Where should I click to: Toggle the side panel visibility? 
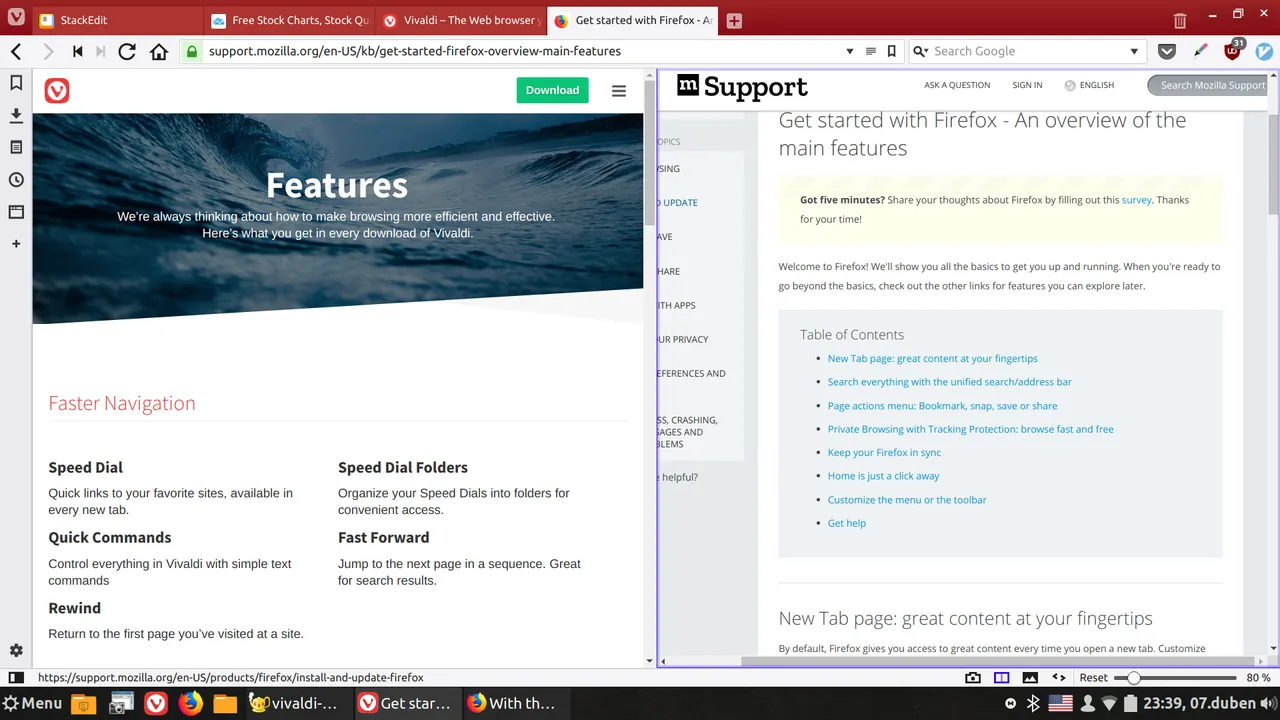click(x=16, y=677)
